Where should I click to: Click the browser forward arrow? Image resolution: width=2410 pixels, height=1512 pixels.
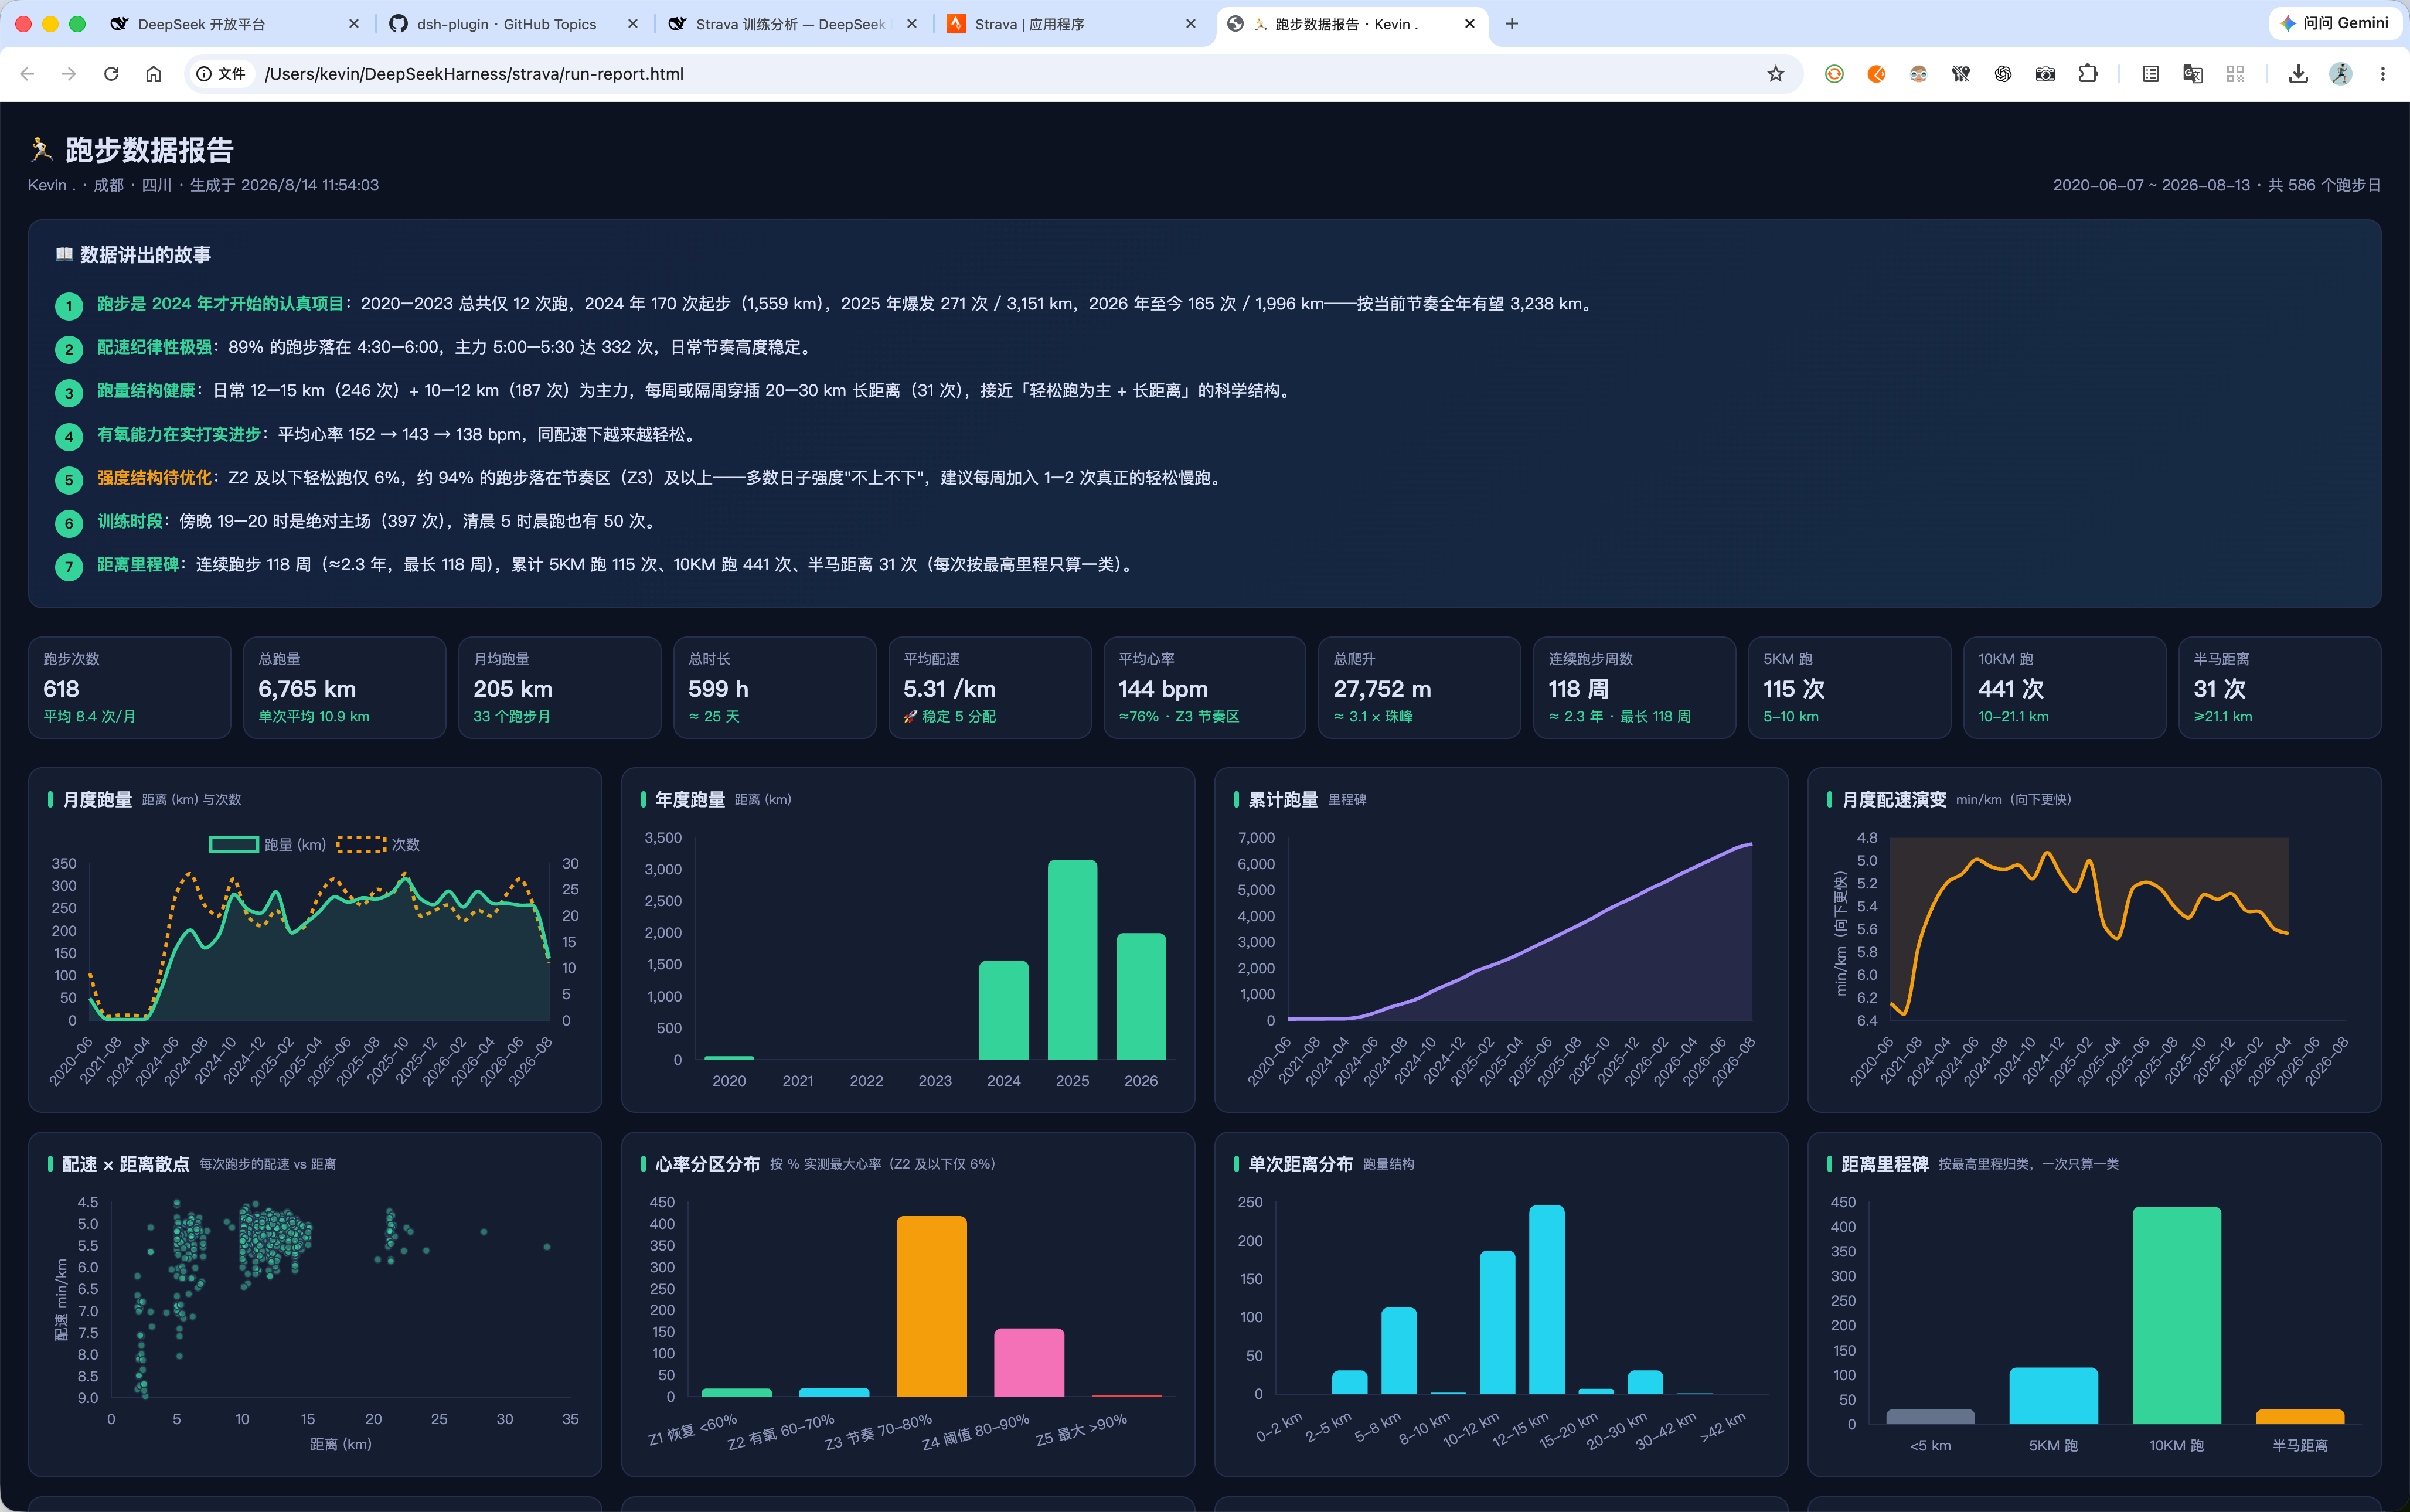pyautogui.click(x=69, y=74)
